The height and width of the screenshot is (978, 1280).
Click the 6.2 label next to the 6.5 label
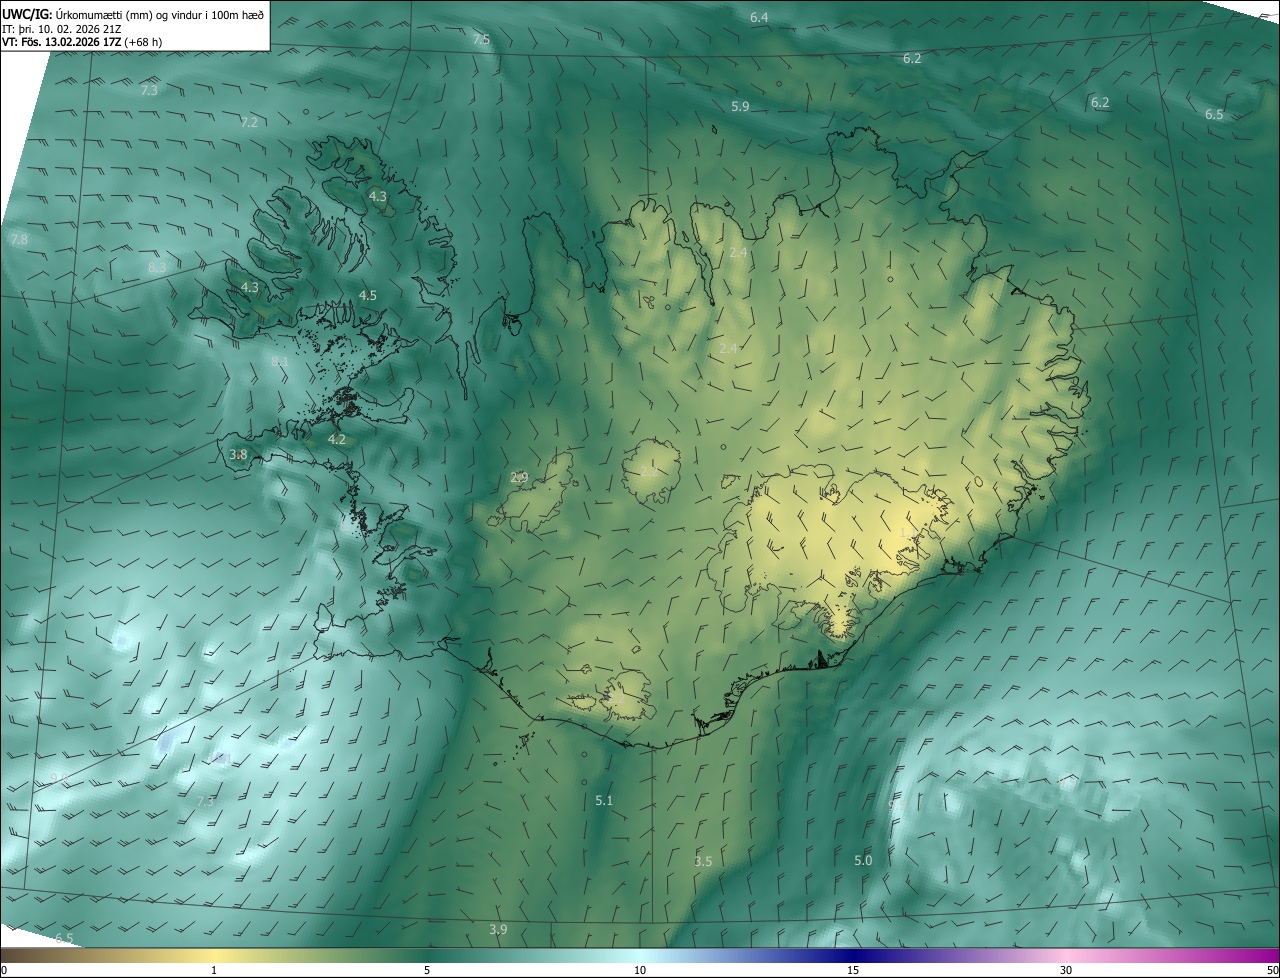pyautogui.click(x=1100, y=102)
